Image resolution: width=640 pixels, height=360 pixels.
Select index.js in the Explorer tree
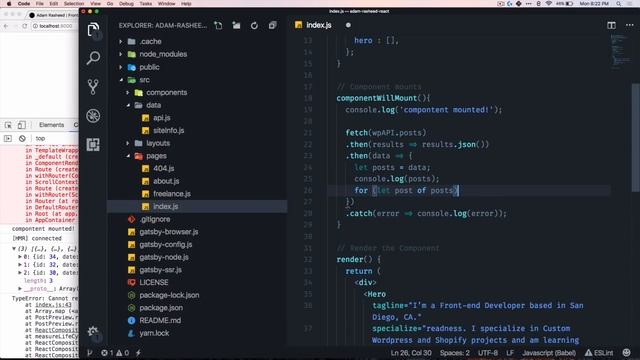[197, 206]
